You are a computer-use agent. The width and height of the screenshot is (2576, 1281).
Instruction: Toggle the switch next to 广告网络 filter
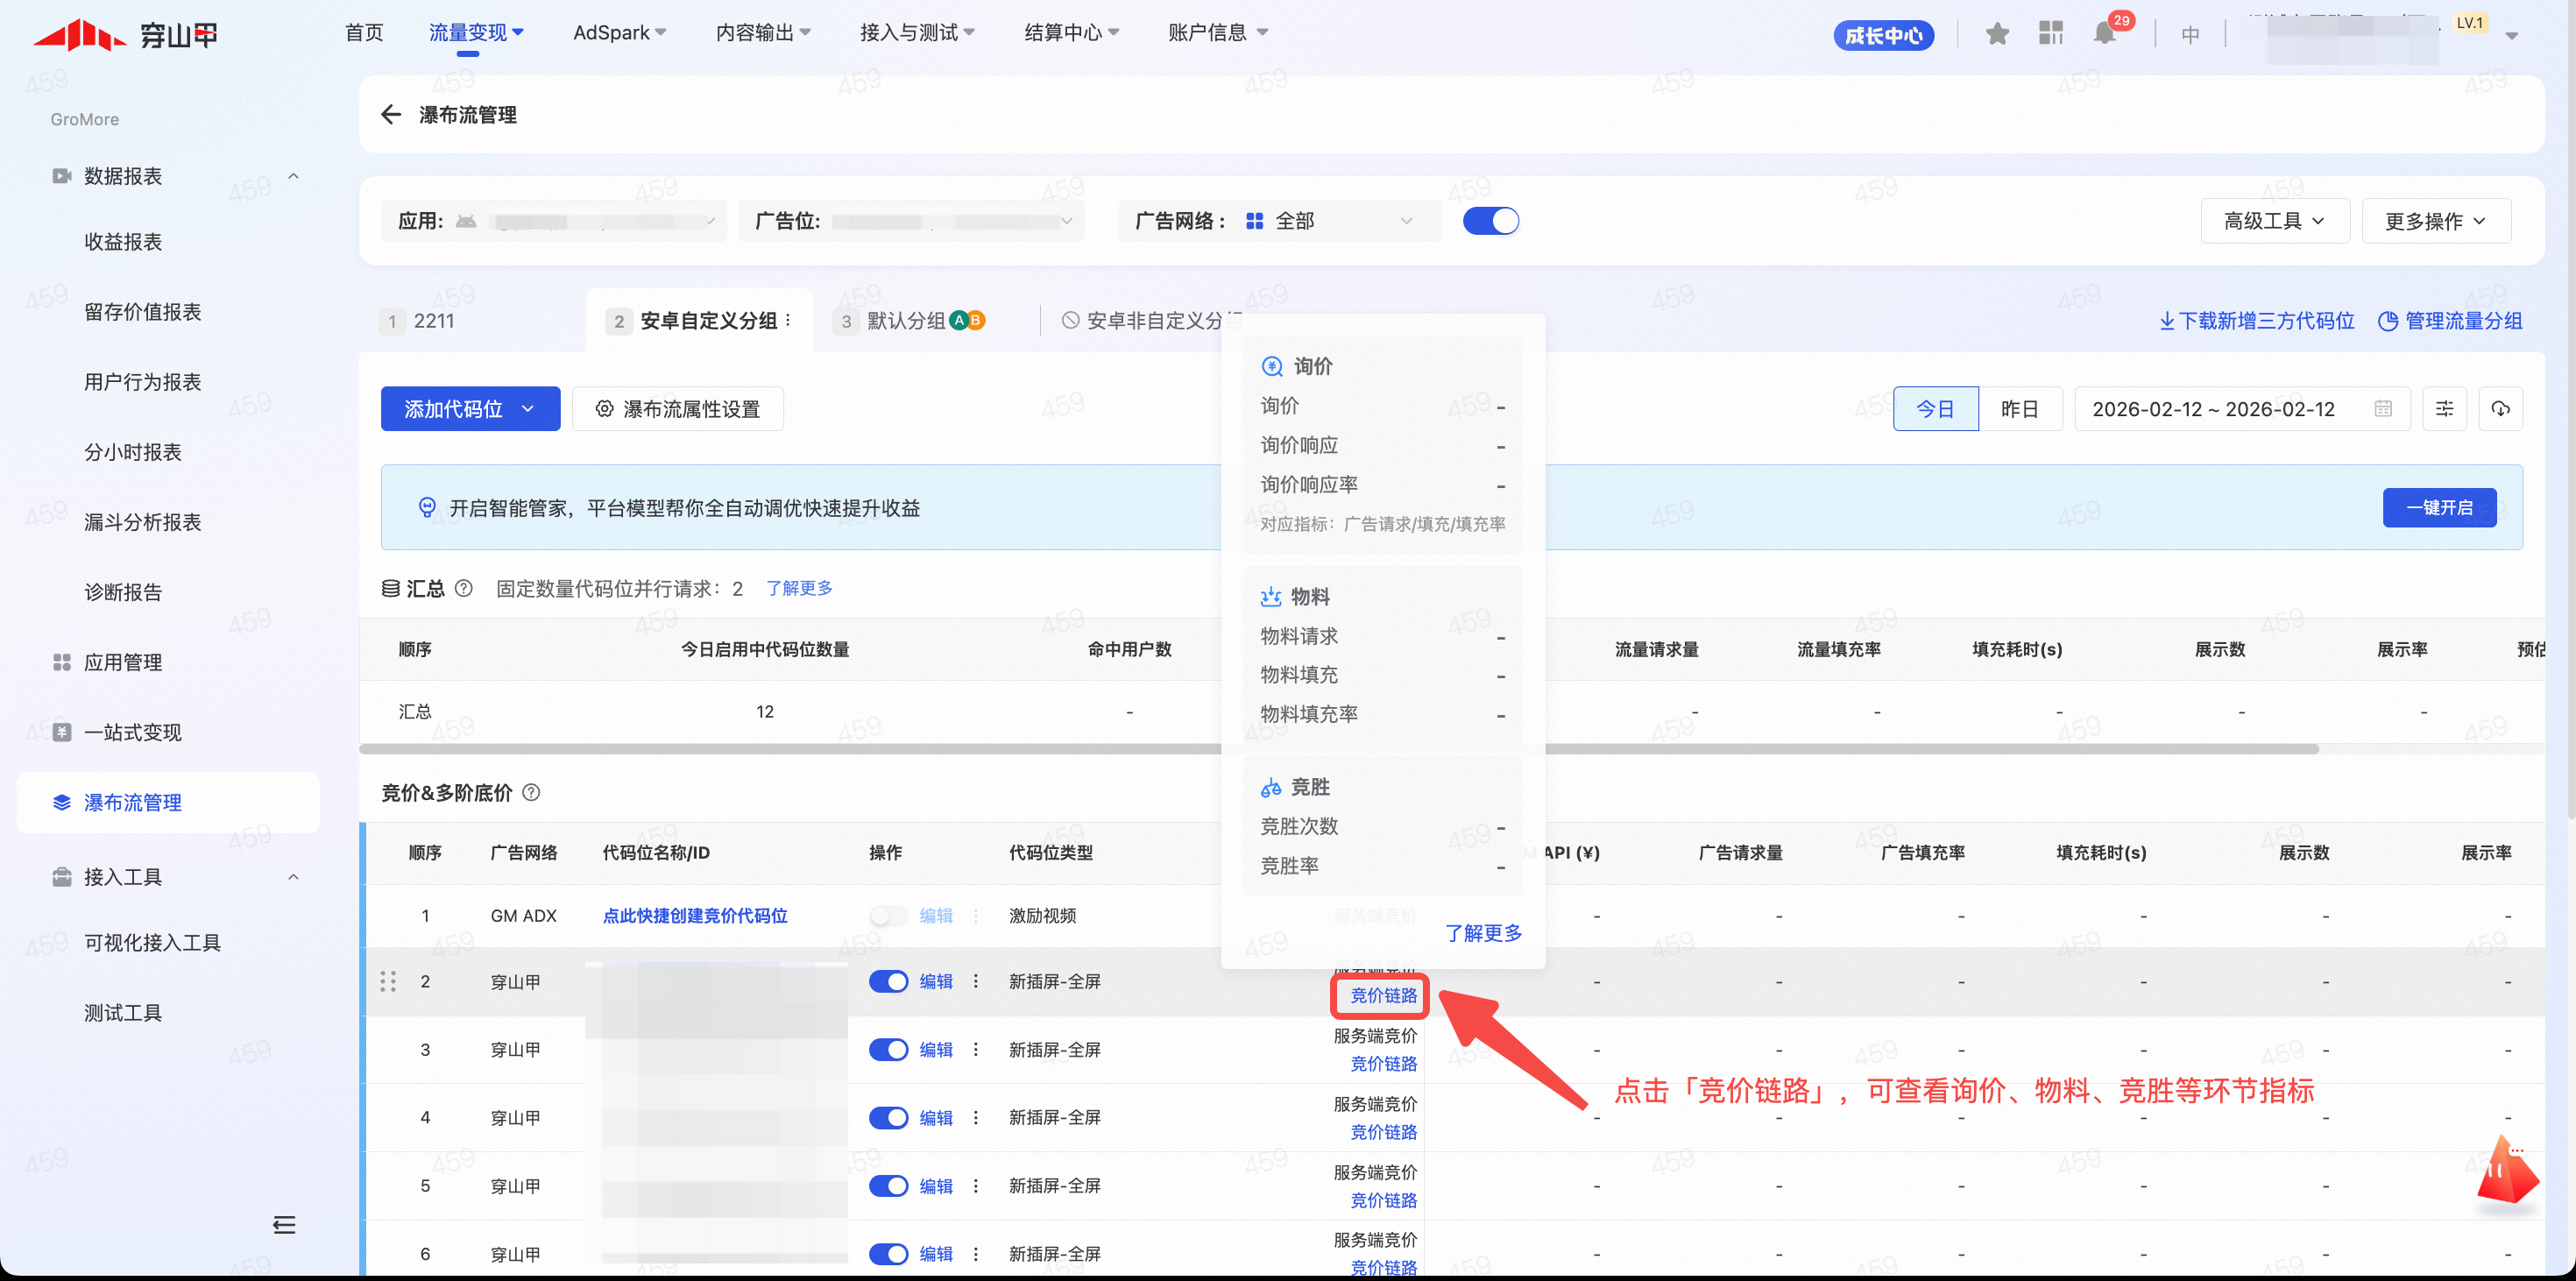1490,221
